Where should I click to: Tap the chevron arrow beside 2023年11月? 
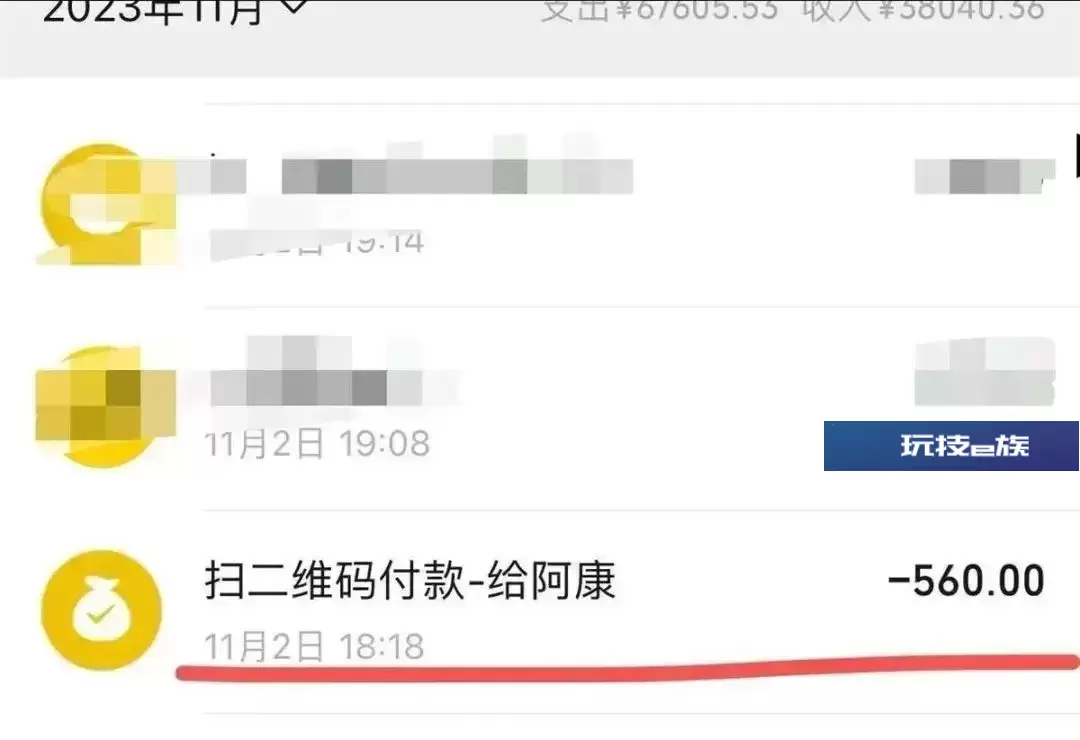pyautogui.click(x=293, y=7)
